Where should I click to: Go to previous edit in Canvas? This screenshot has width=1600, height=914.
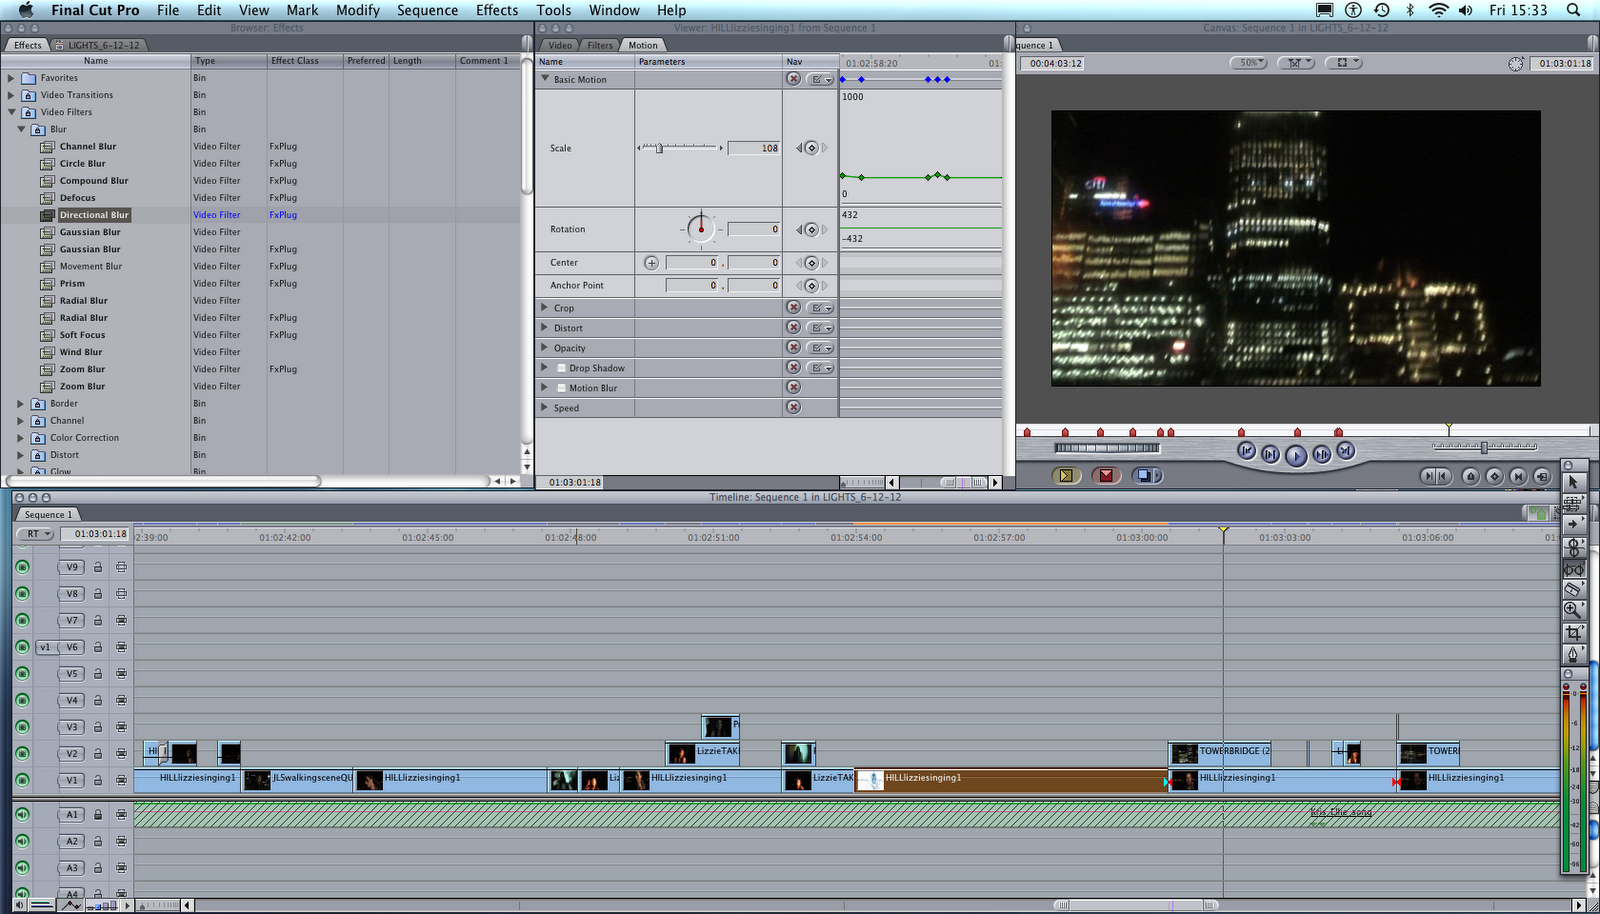(1246, 451)
